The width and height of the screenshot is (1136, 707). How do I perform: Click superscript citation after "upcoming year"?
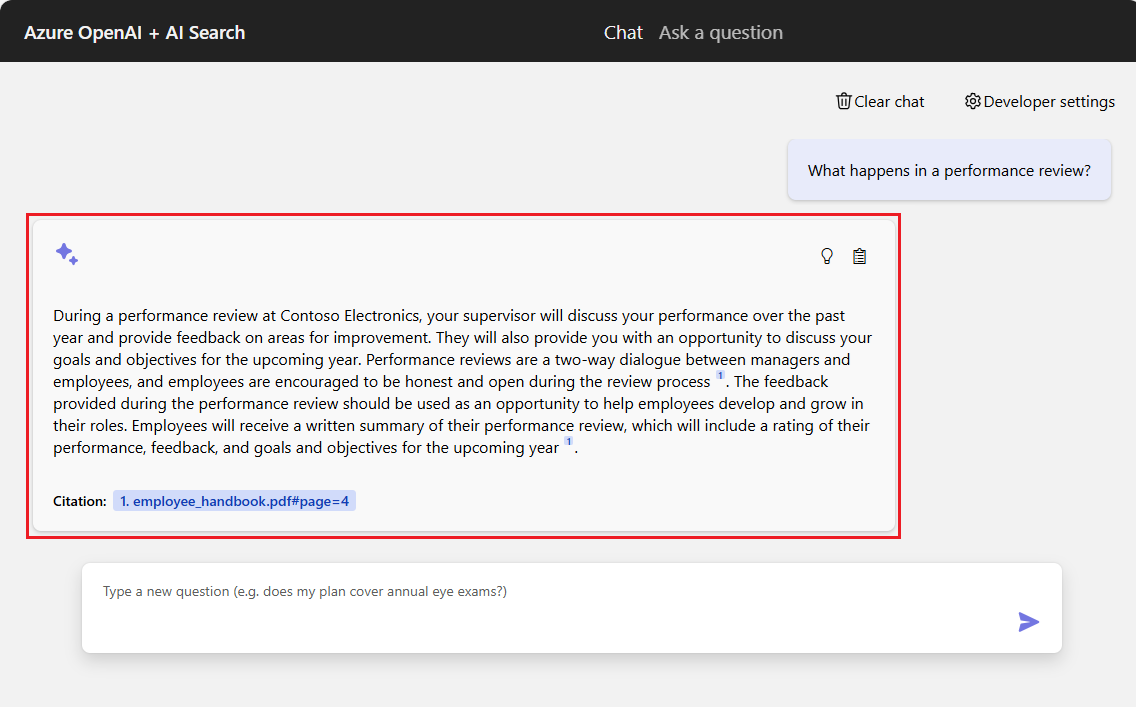(x=568, y=442)
